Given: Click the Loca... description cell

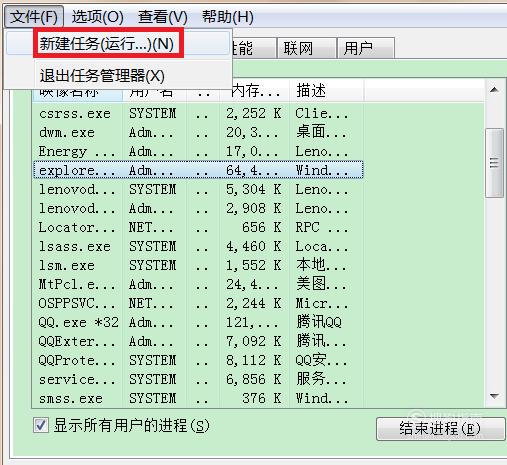Looking at the screenshot, I should (322, 247).
